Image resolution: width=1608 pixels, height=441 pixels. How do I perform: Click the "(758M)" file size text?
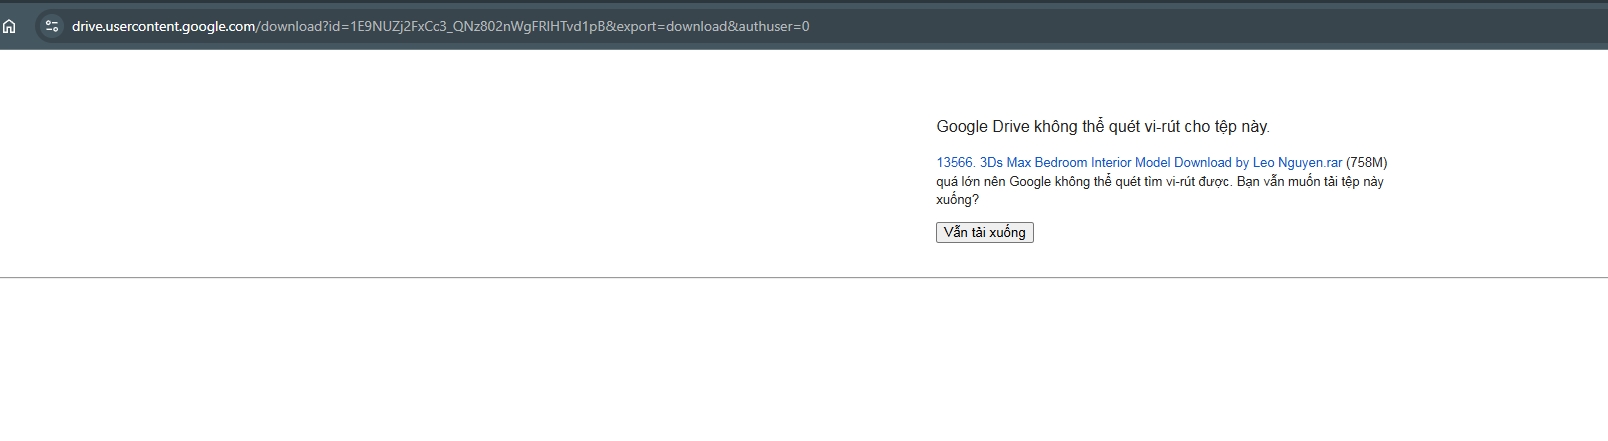(1367, 162)
